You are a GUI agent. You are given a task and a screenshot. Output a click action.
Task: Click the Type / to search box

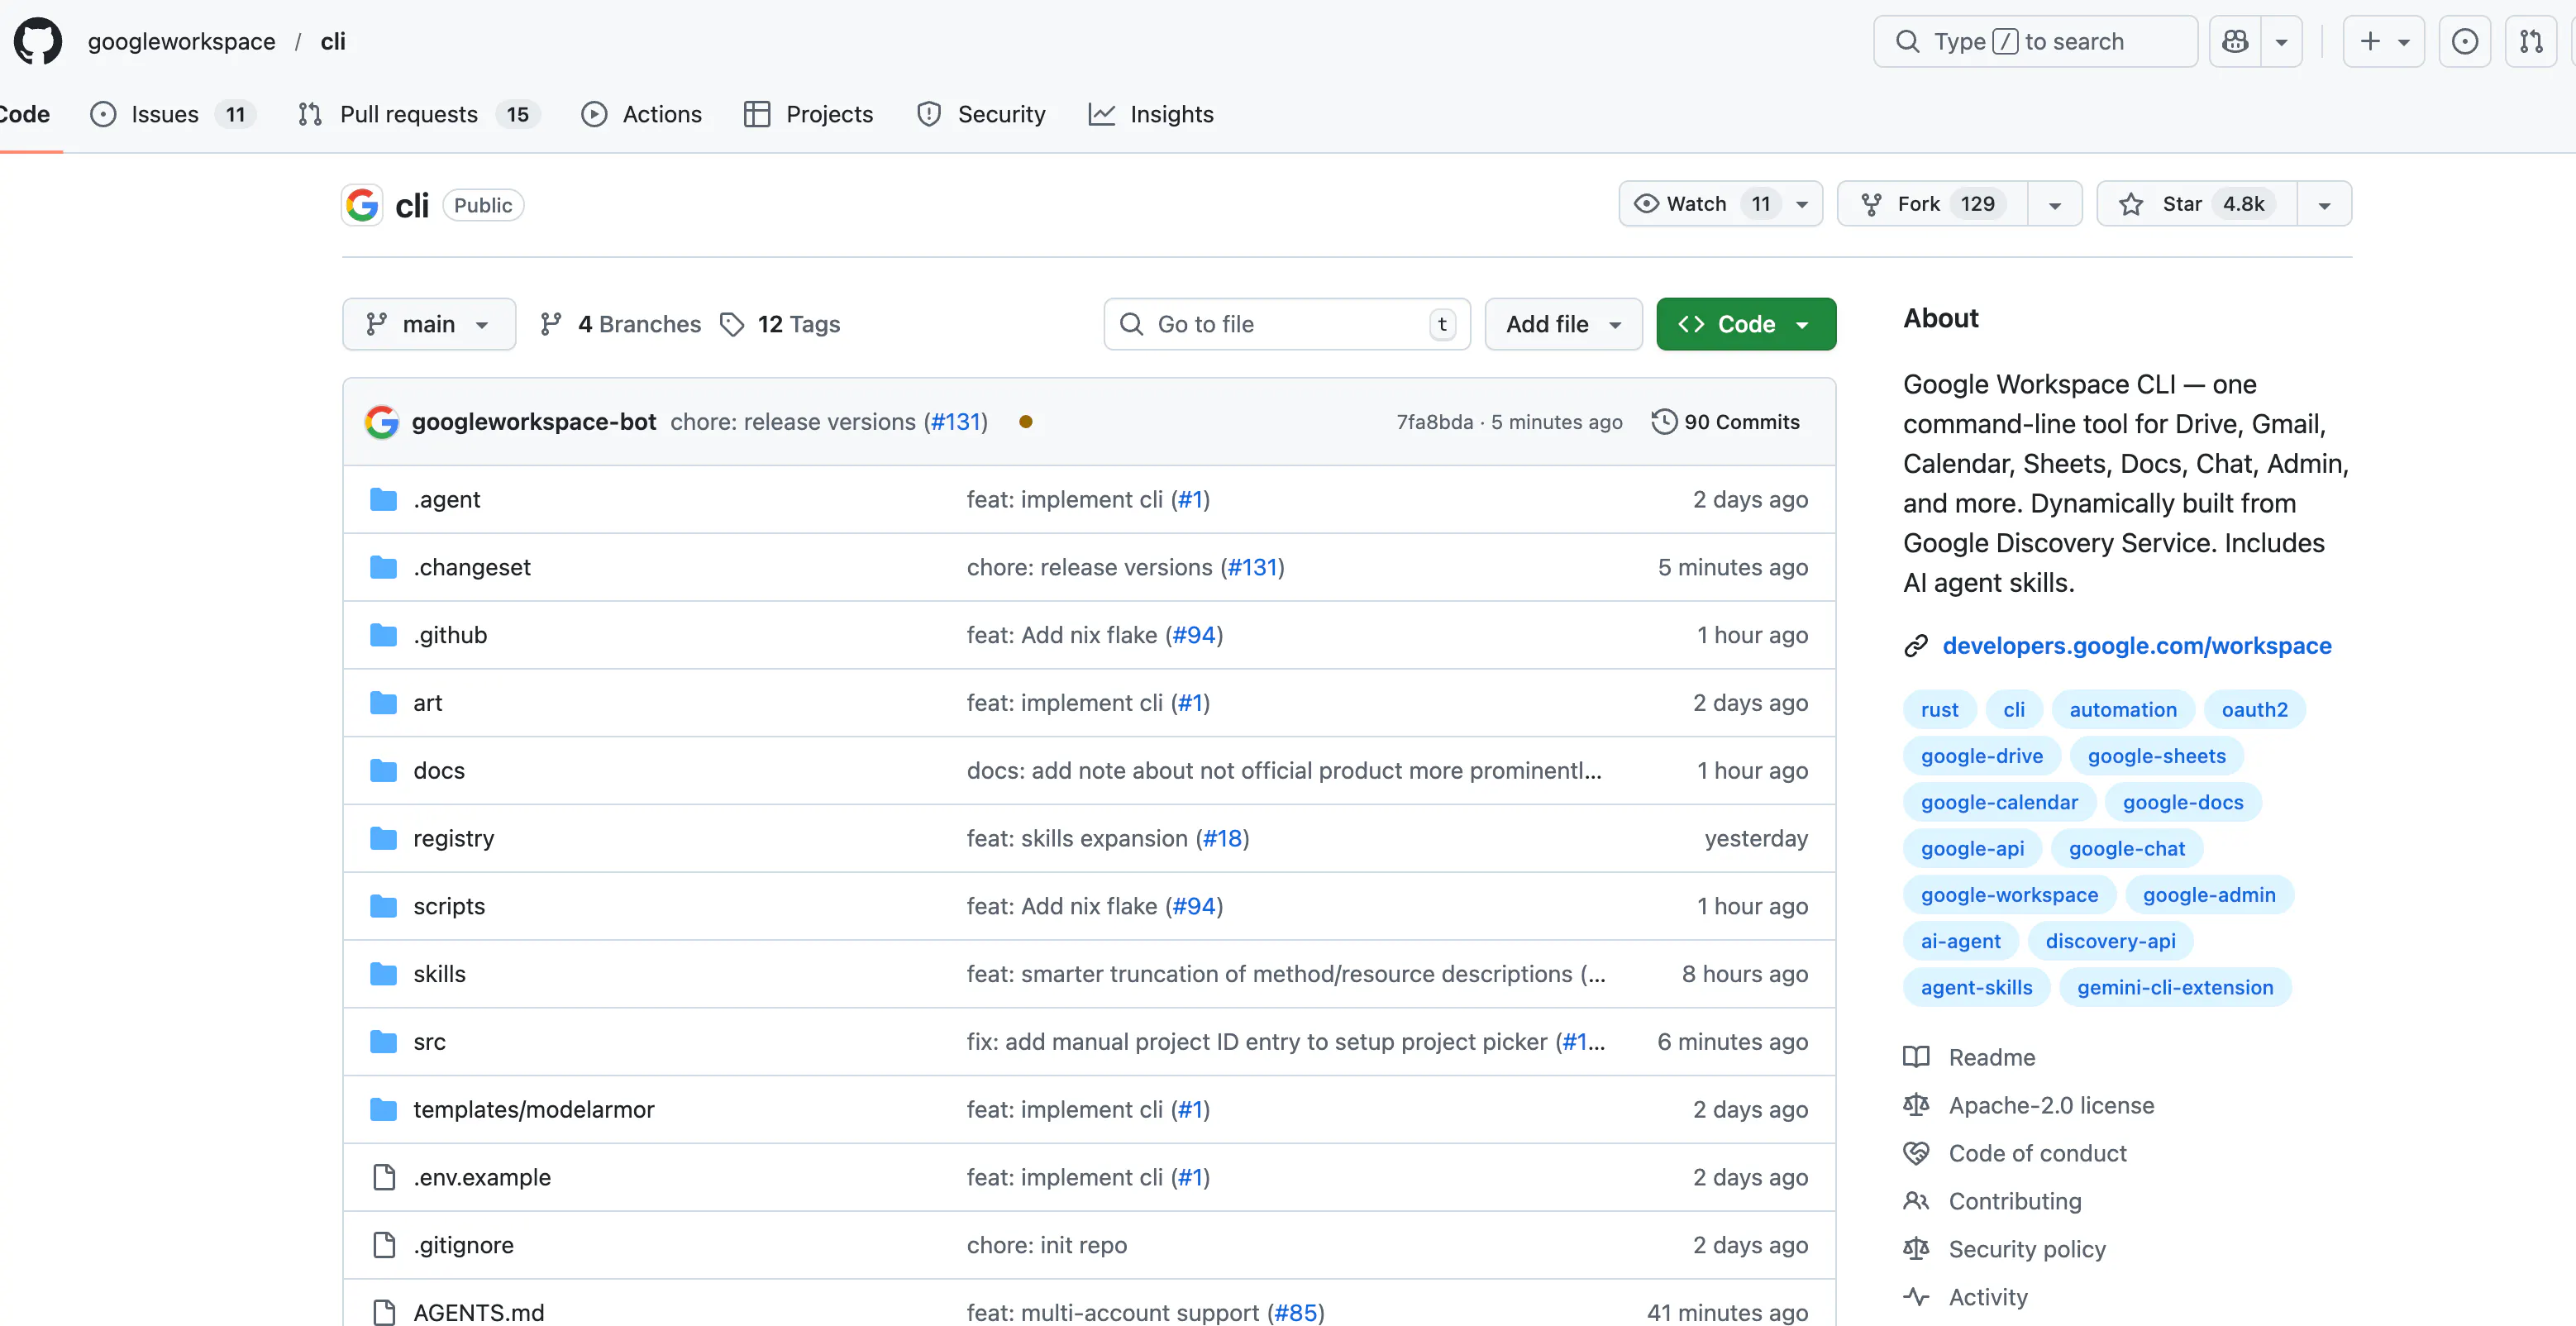pos(2035,41)
